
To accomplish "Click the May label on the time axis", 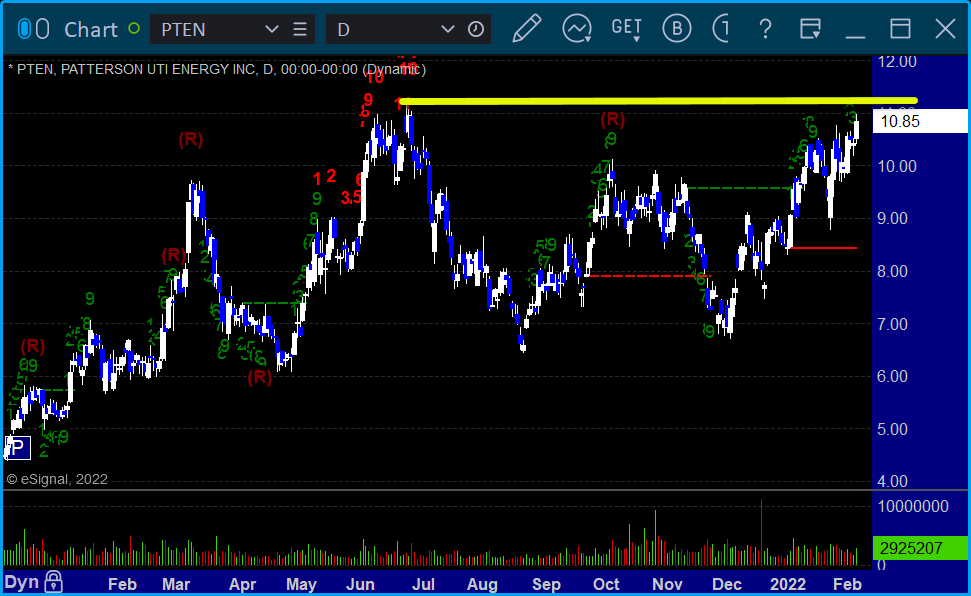I will (x=301, y=584).
